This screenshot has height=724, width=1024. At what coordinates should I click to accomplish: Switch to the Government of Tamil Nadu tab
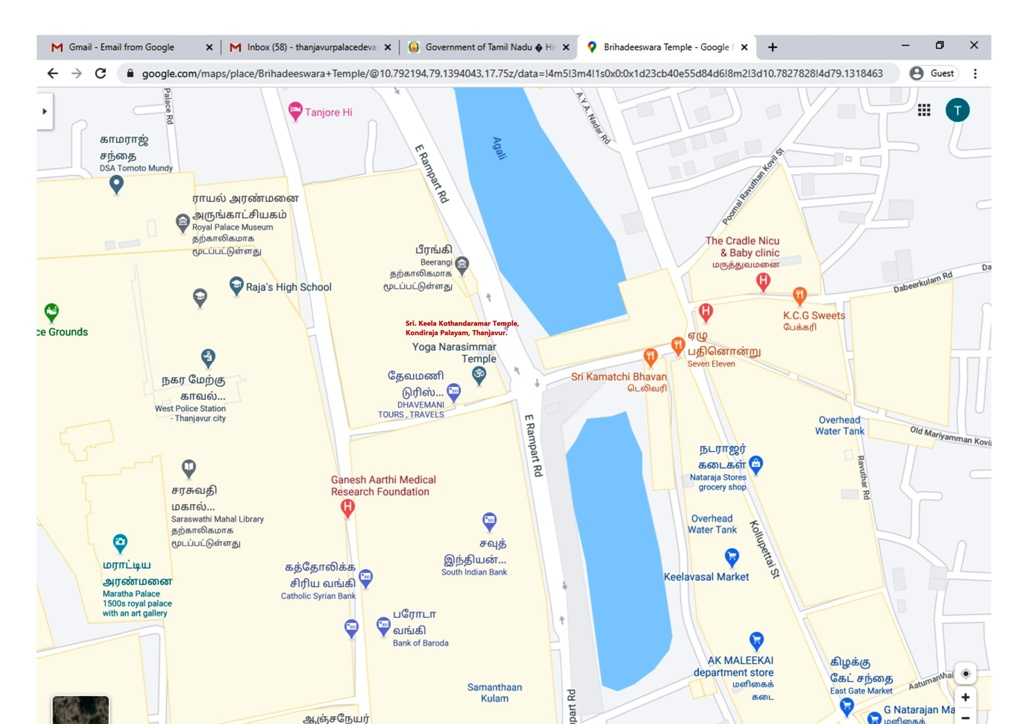click(x=487, y=47)
